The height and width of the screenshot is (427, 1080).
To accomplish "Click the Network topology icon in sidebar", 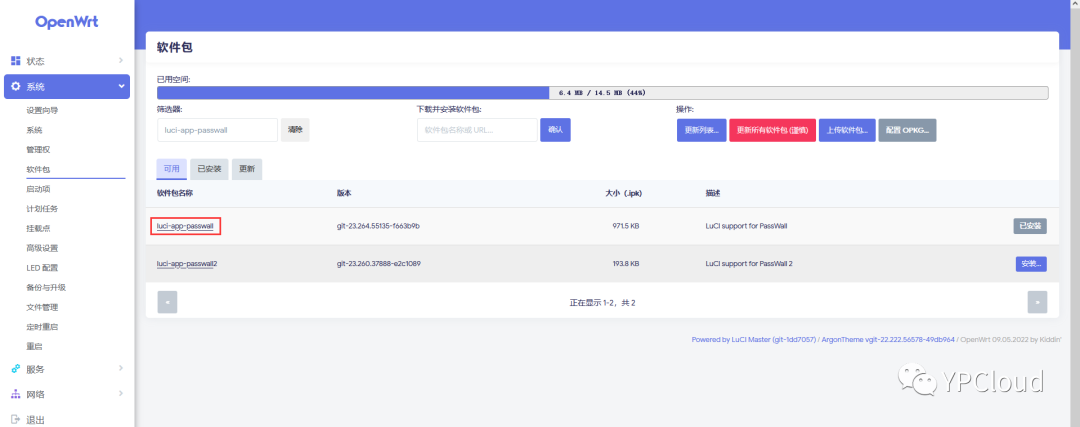I will [16, 395].
